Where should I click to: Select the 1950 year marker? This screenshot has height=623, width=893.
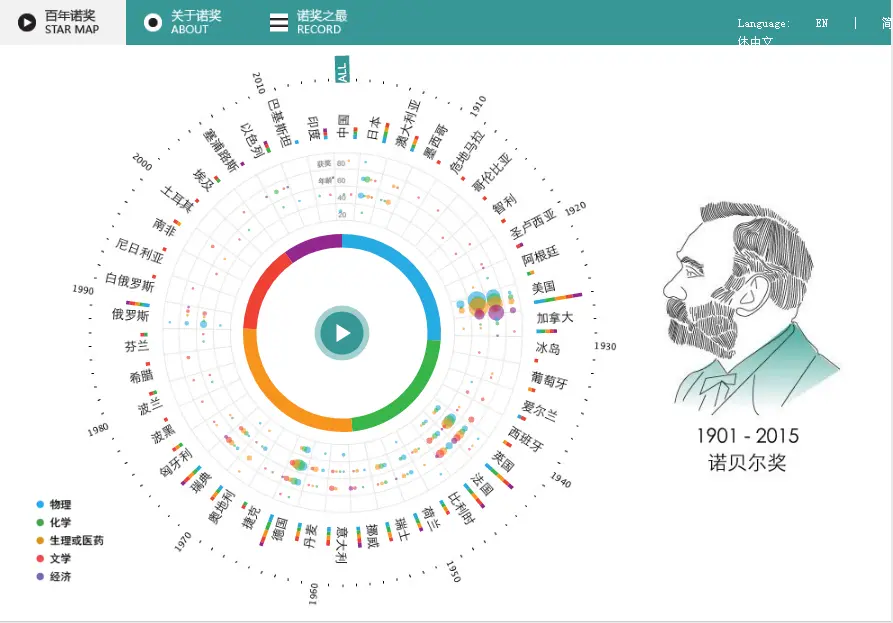tap(453, 571)
